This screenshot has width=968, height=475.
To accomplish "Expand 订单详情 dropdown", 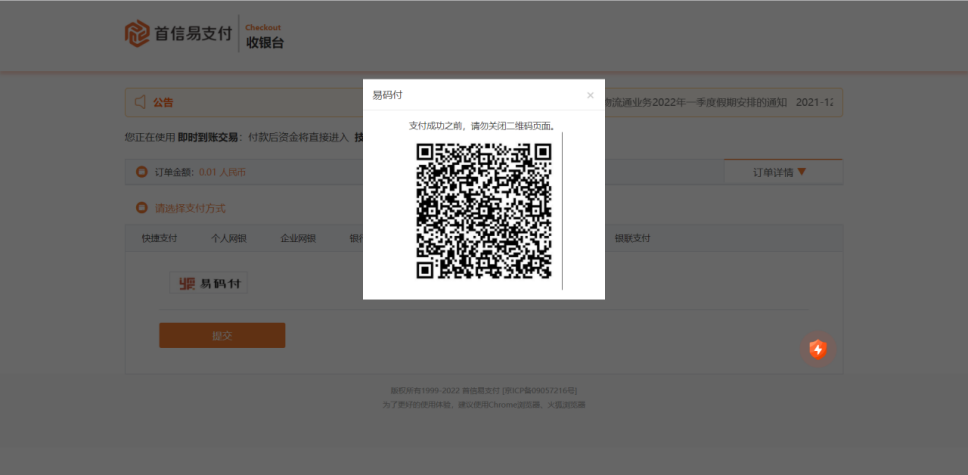I will [x=783, y=172].
